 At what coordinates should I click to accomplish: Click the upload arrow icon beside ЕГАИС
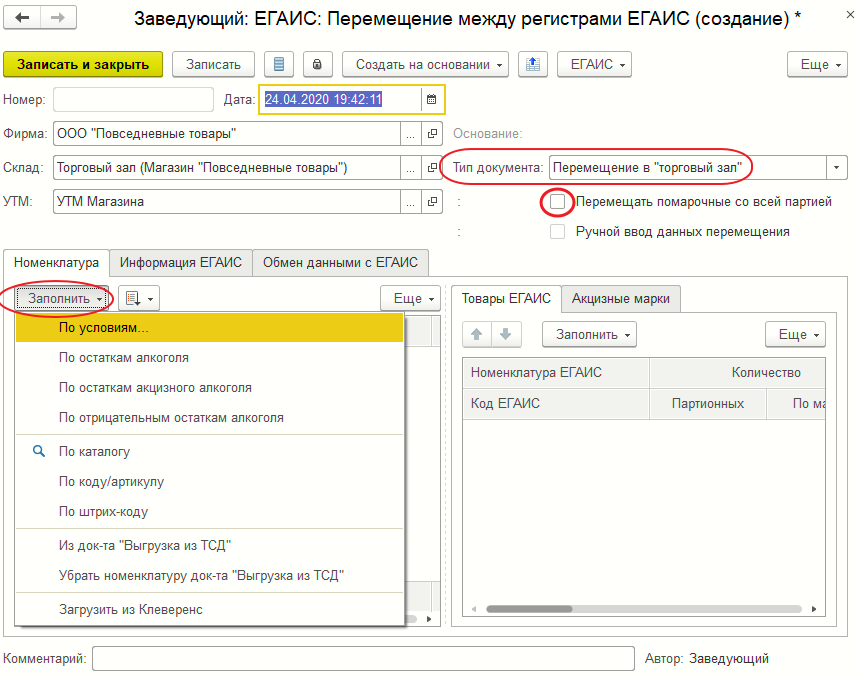533,64
